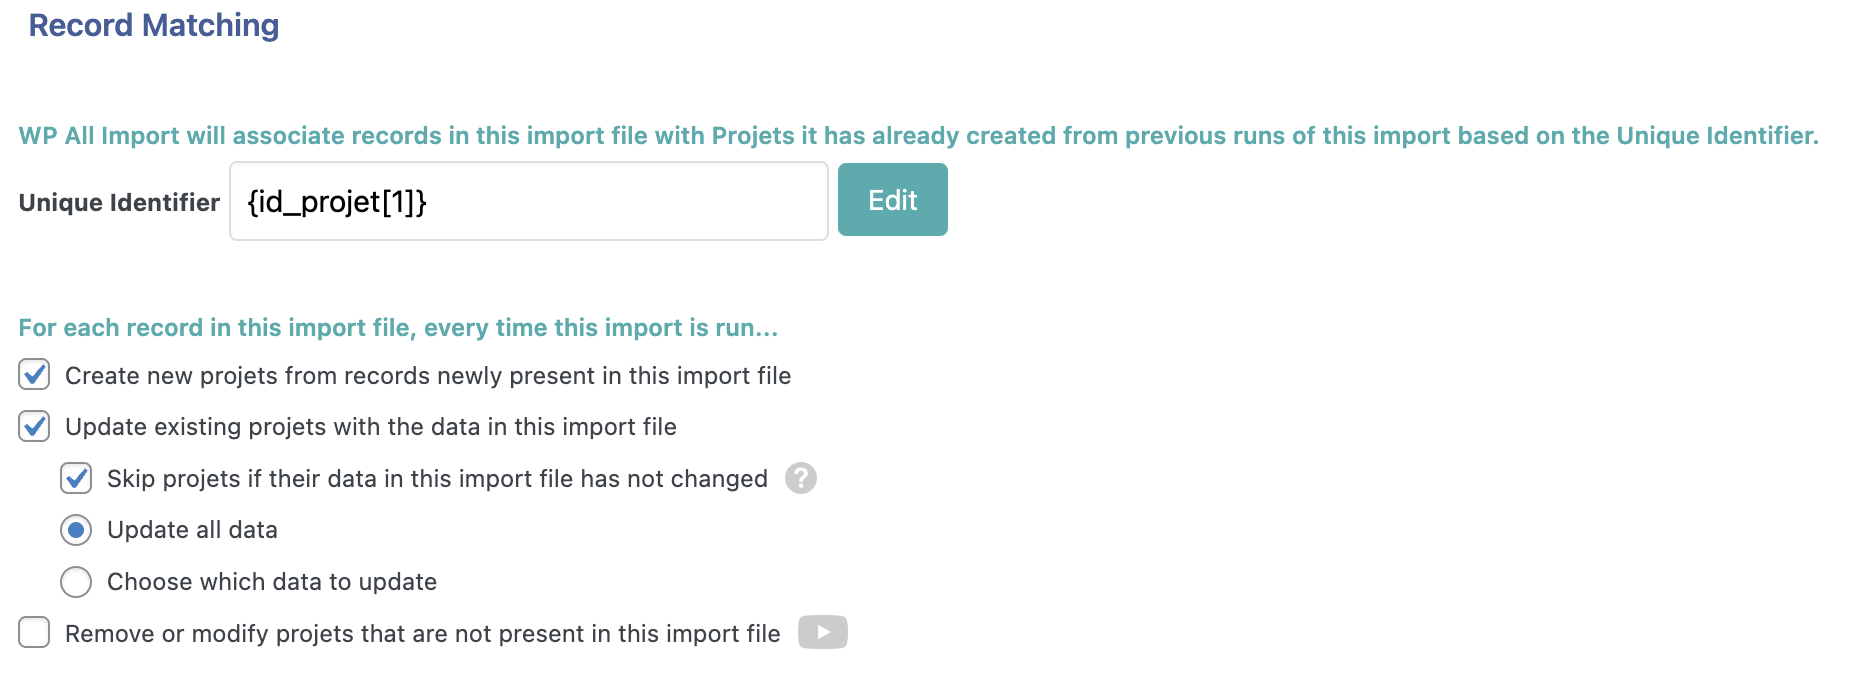The width and height of the screenshot is (1868, 684).
Task: Click the Unique Identifier field label
Action: 119,203
